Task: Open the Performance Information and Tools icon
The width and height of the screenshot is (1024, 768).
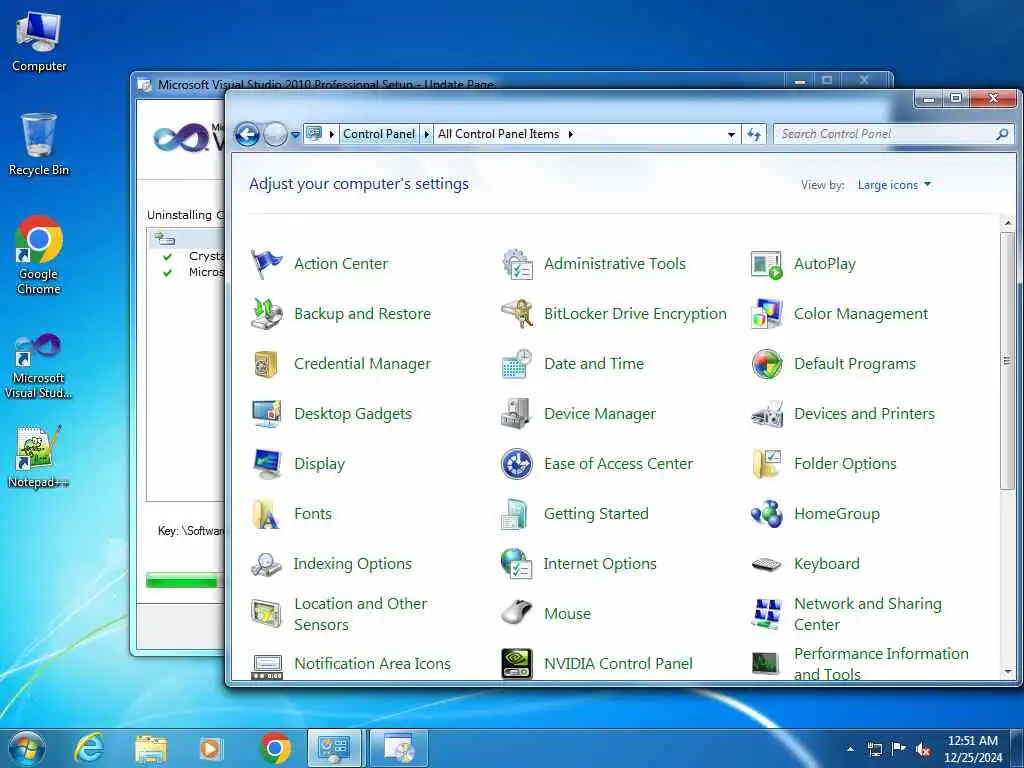Action: pos(767,664)
